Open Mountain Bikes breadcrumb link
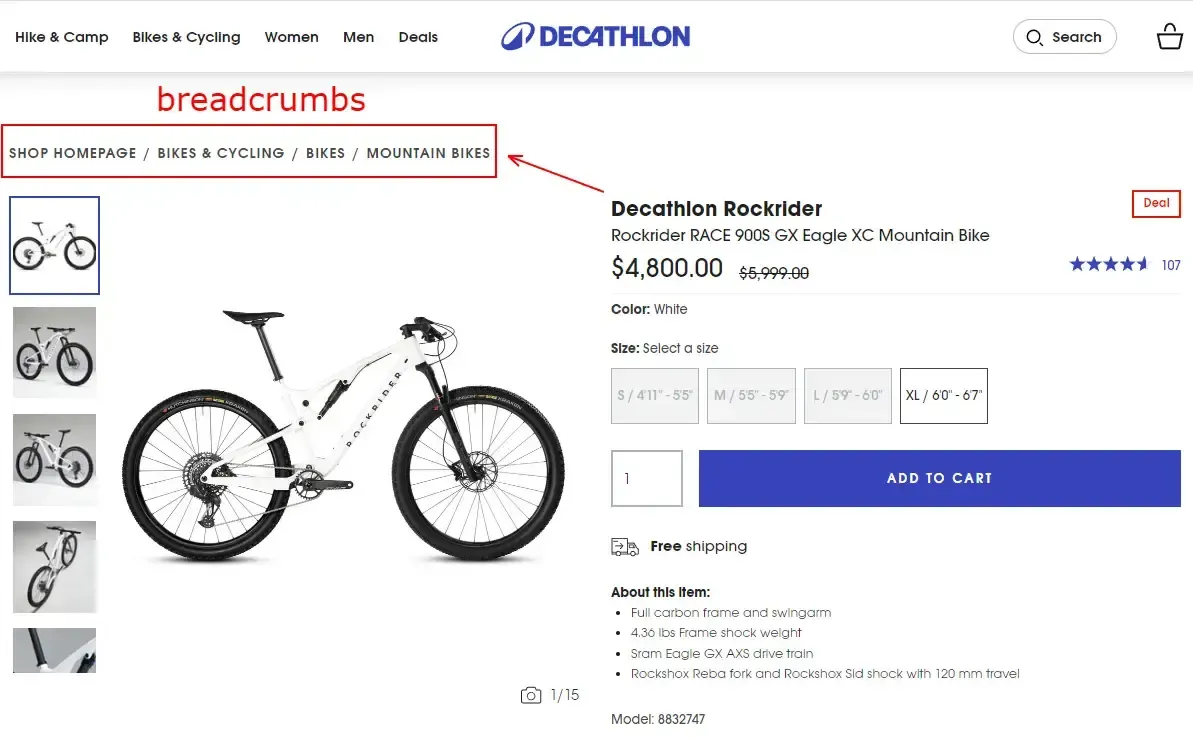The width and height of the screenshot is (1193, 751). (x=428, y=153)
